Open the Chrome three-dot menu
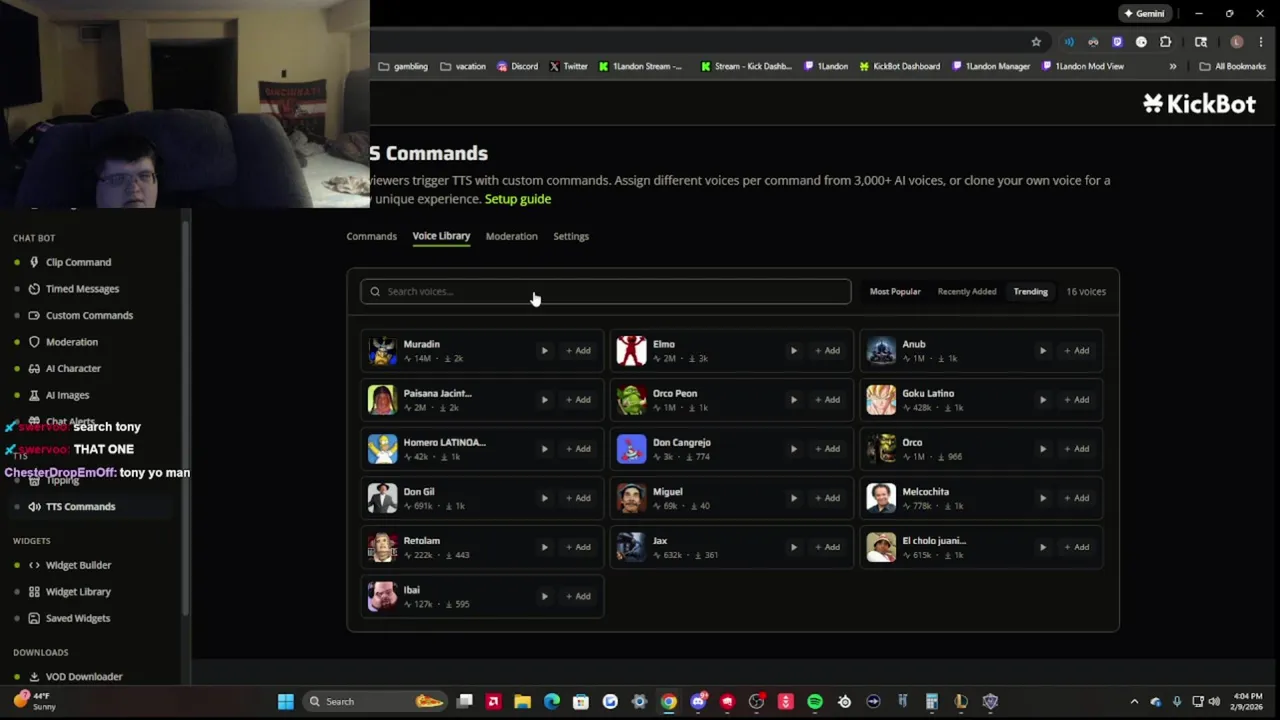 pos(1263,42)
